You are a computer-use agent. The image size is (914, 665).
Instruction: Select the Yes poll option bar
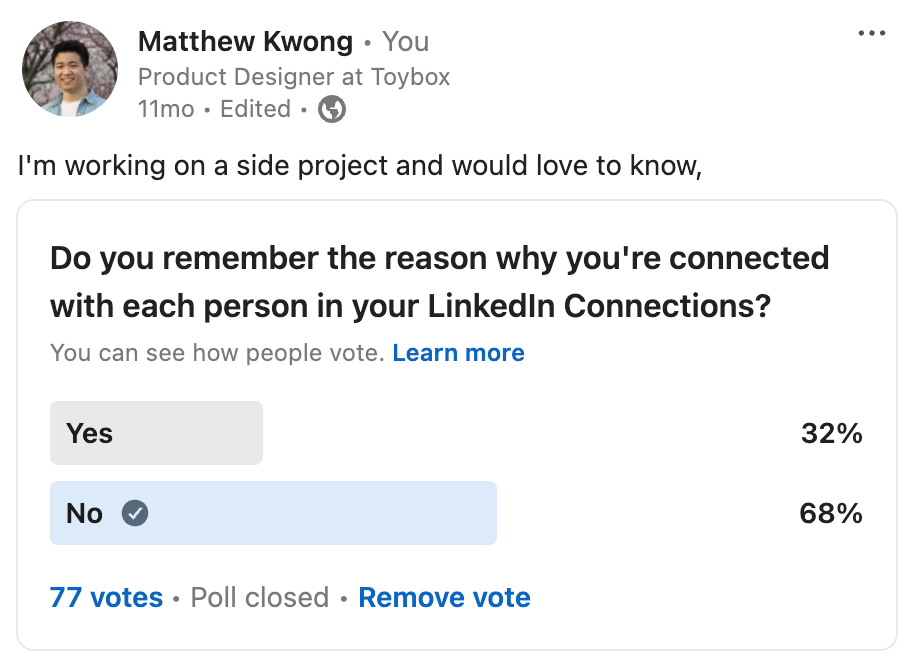tap(156, 433)
